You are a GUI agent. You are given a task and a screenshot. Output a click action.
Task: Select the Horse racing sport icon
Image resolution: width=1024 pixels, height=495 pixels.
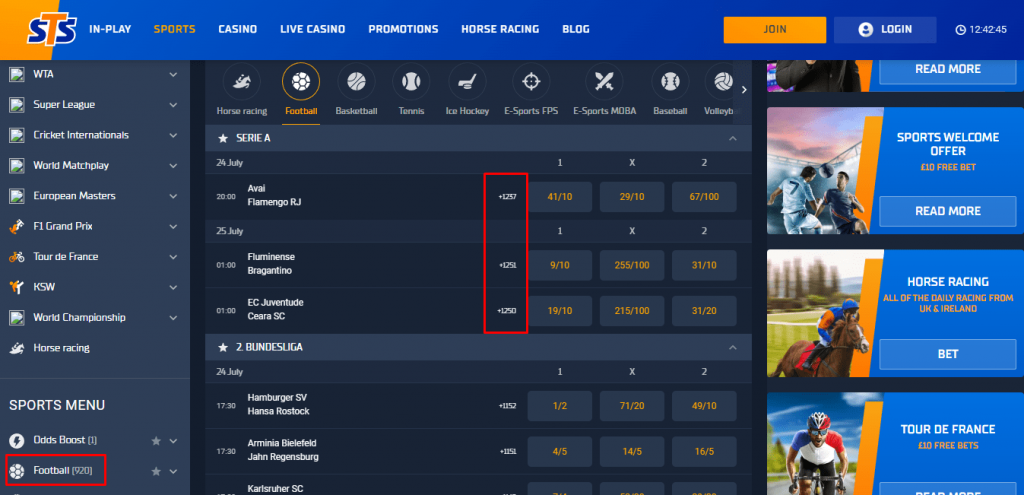click(x=241, y=81)
